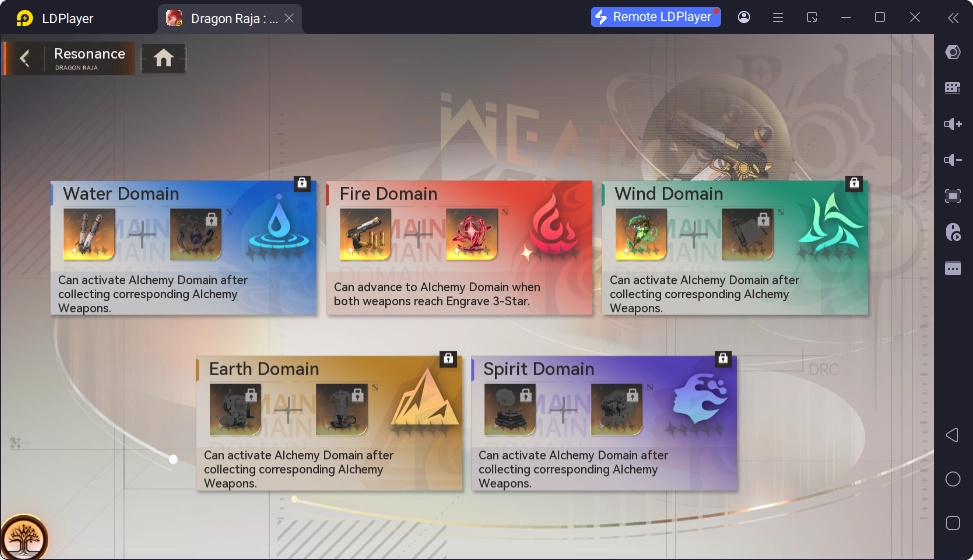The height and width of the screenshot is (560, 973).
Task: Open the tree emblem in bottom-left corner
Action: click(24, 537)
